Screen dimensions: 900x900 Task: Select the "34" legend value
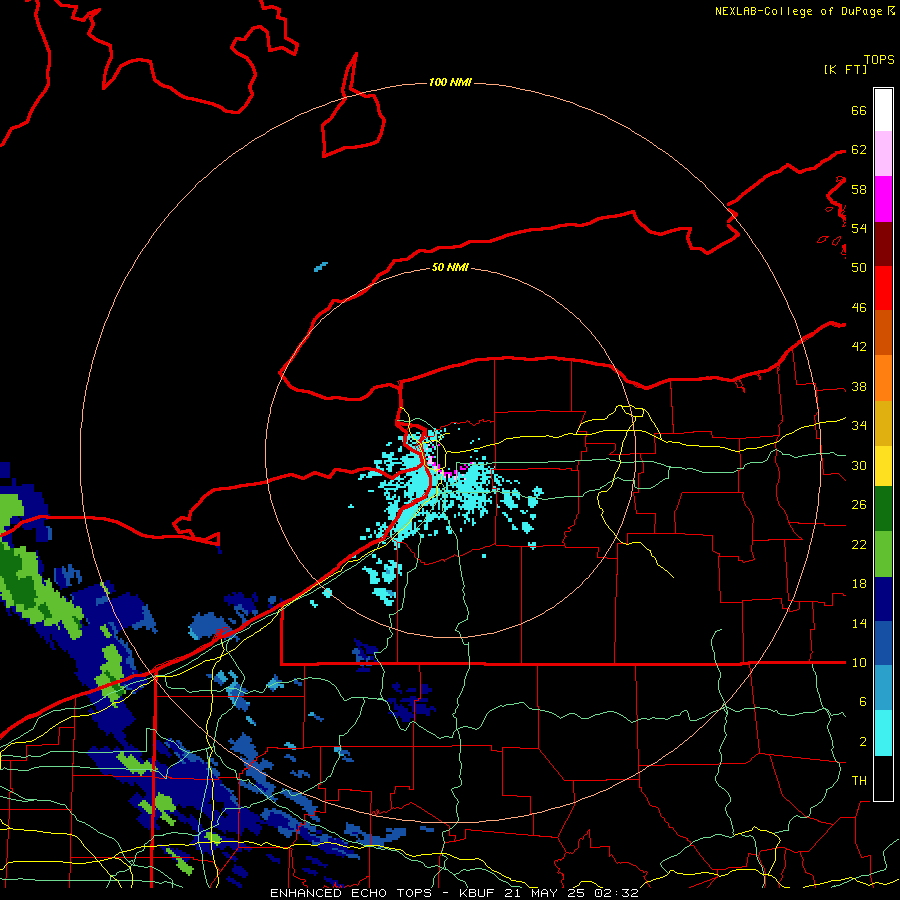point(859,426)
